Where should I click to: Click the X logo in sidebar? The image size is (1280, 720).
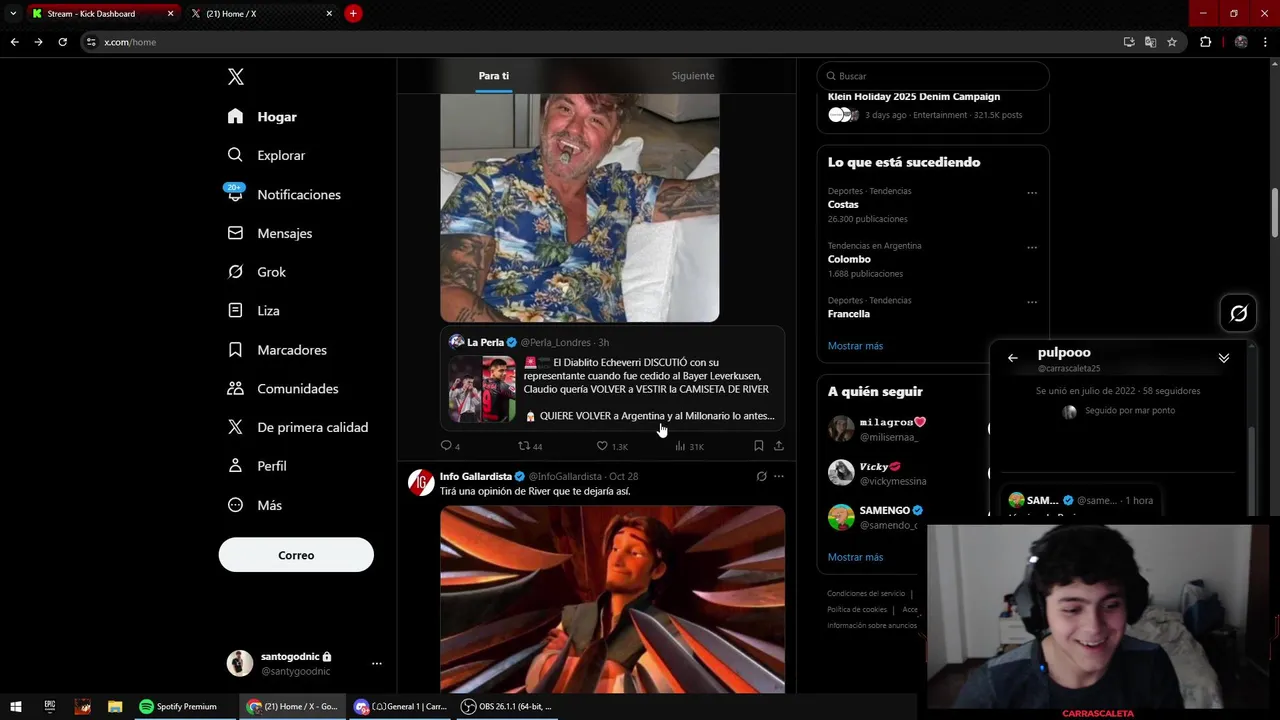click(235, 77)
